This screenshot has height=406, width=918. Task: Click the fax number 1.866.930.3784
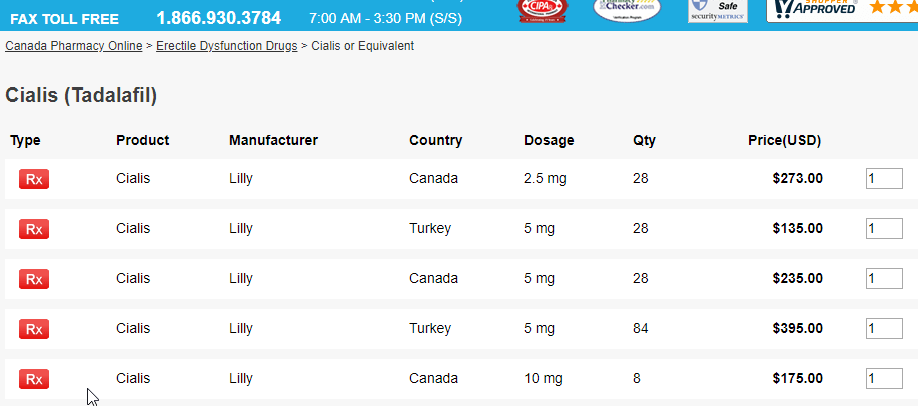[x=218, y=18]
